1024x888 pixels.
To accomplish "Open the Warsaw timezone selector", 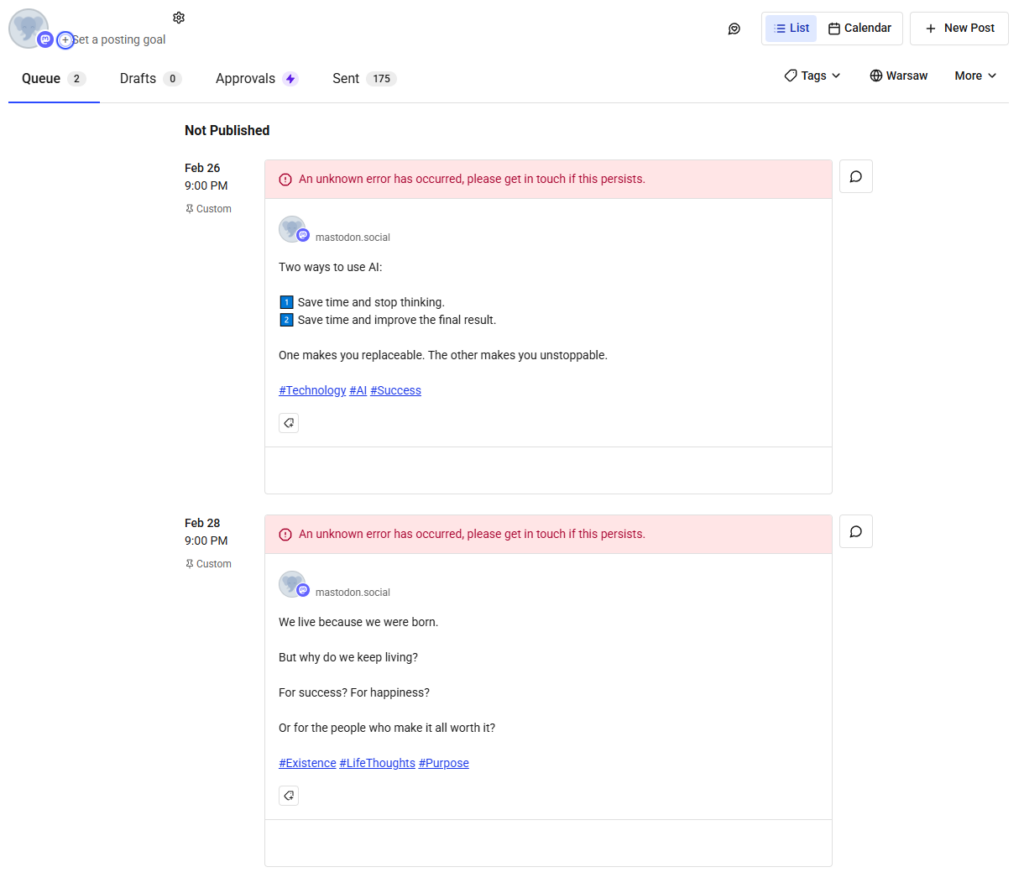I will [898, 76].
